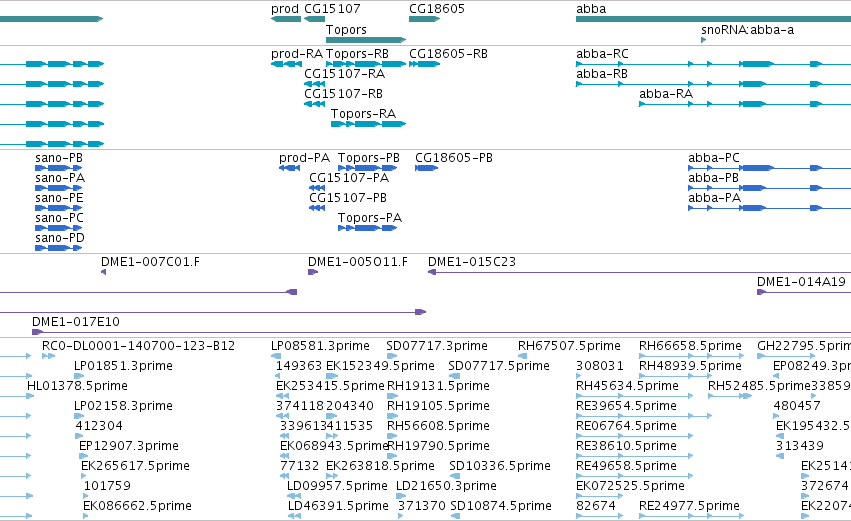The height and width of the screenshot is (521, 851).
Task: Select transcript CG15107-RA
Action: [314, 84]
